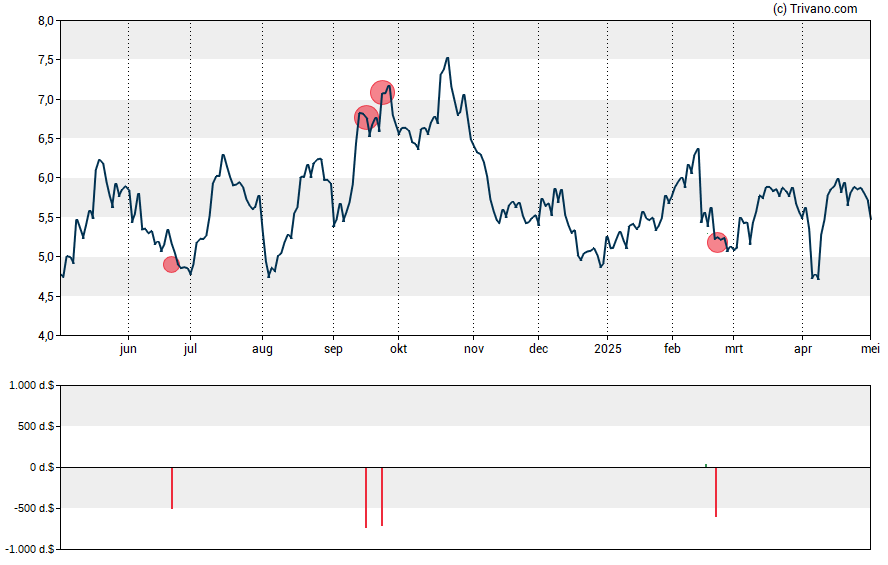The width and height of the screenshot is (888, 565).
Task: Click the '5,5' price axis value
Action: (46, 217)
